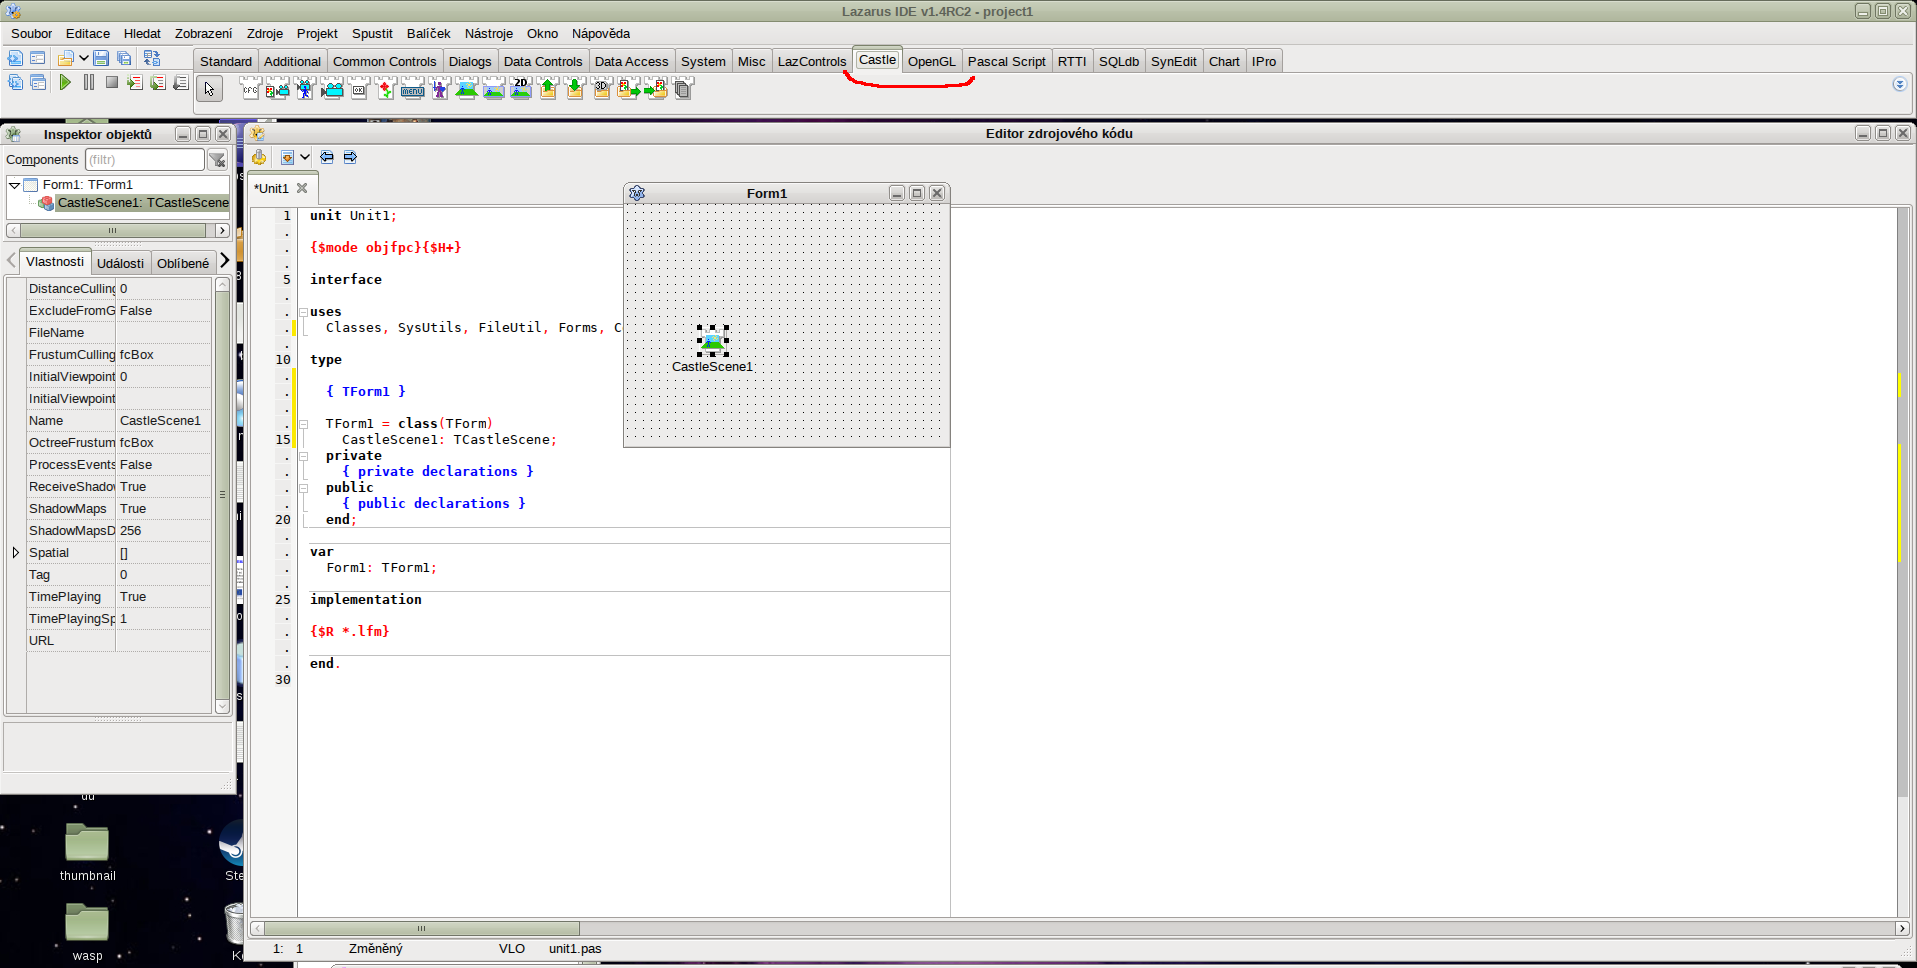Image resolution: width=1917 pixels, height=968 pixels.
Task: Select CastleScene1 component on Form1 designer
Action: [712, 341]
